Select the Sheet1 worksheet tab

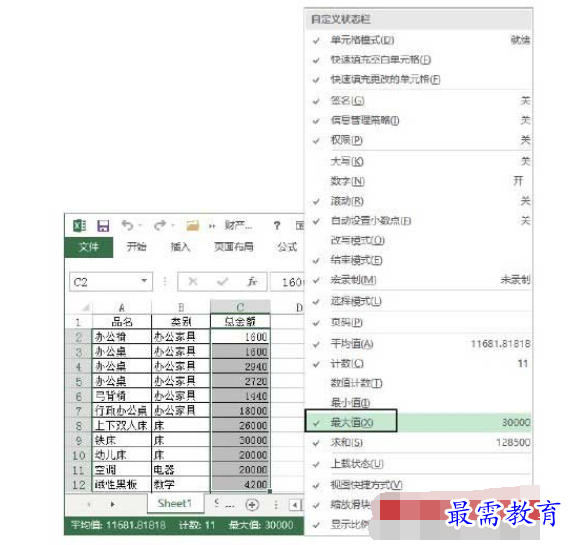click(175, 503)
